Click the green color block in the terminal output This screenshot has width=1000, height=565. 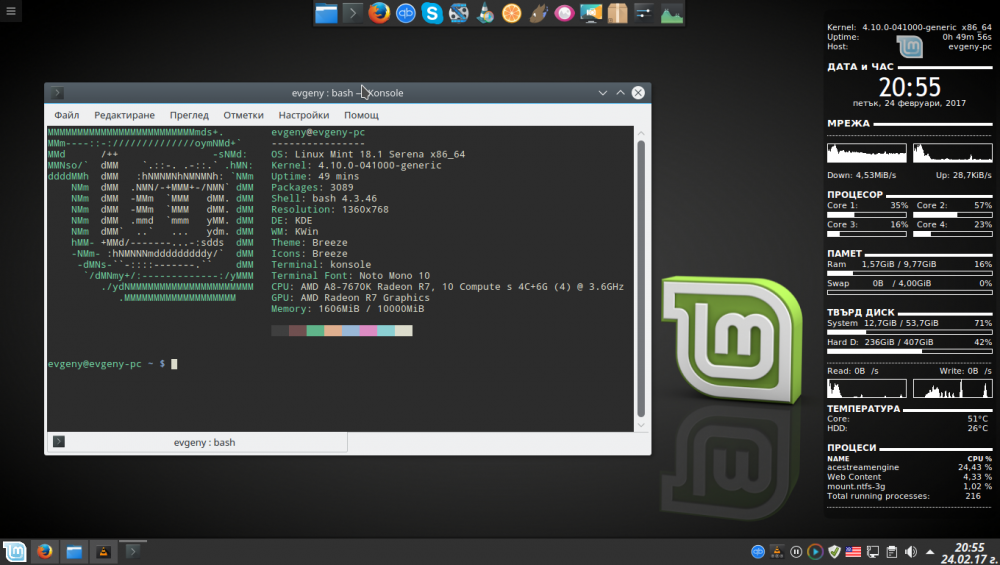click(315, 330)
